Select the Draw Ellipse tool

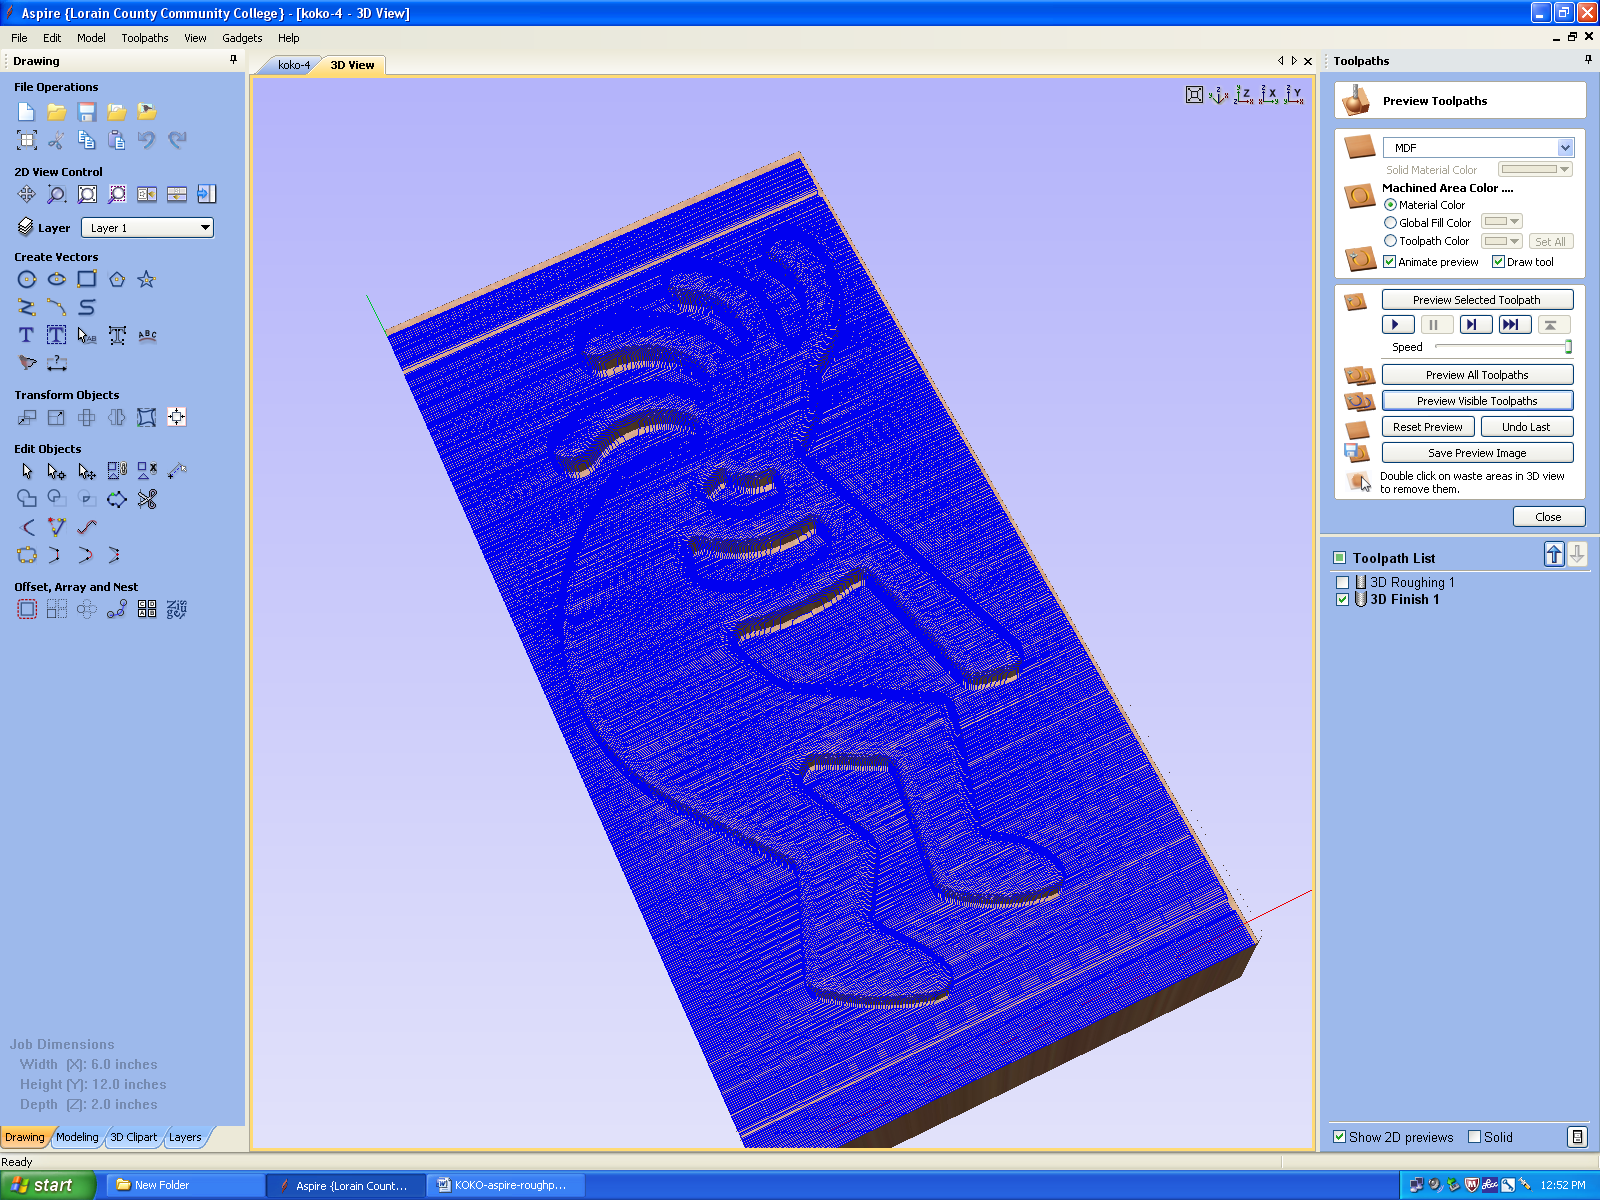coord(57,279)
